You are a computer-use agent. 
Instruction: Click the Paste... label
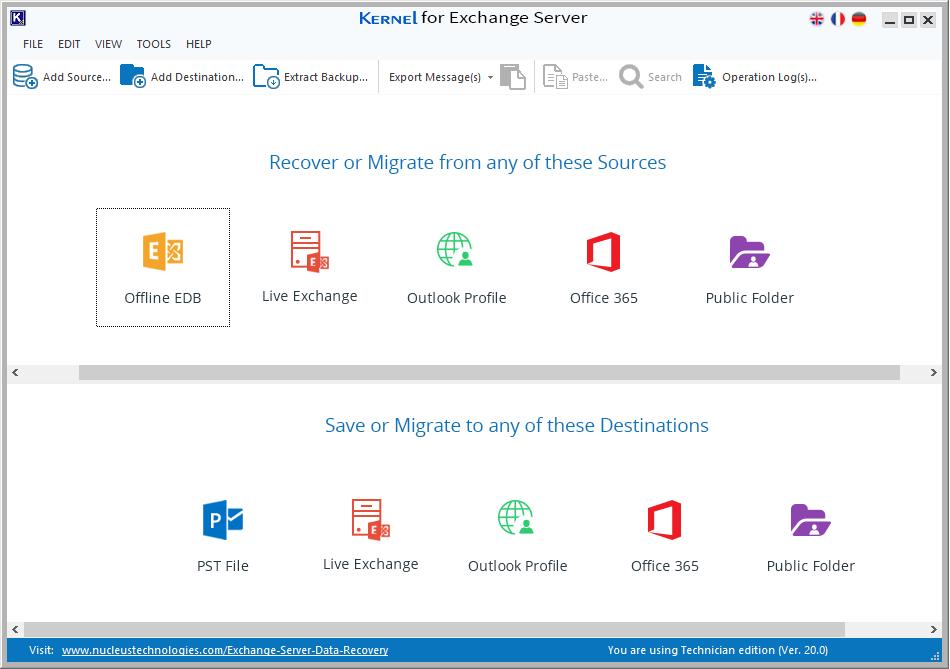(x=590, y=77)
